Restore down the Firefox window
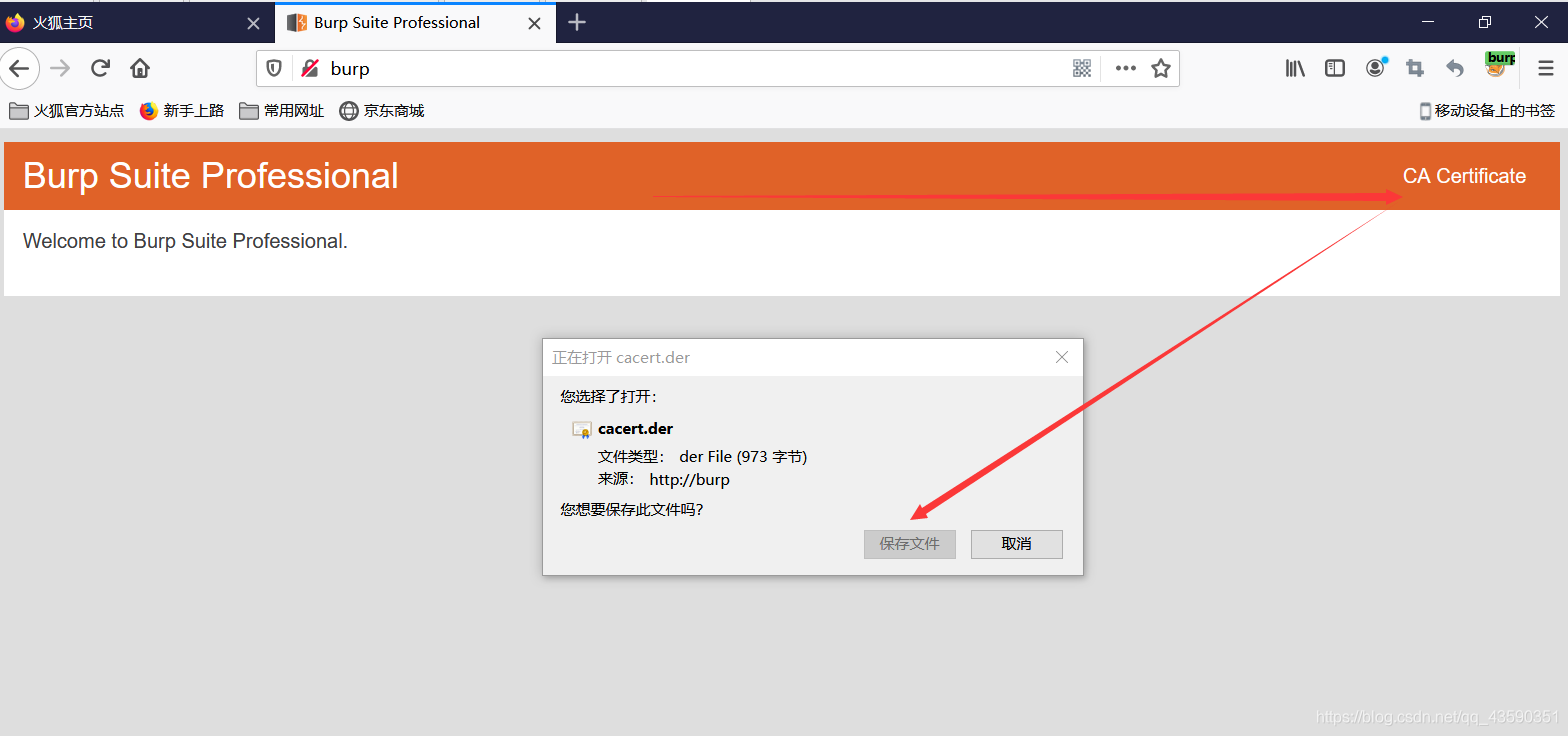 point(1485,22)
